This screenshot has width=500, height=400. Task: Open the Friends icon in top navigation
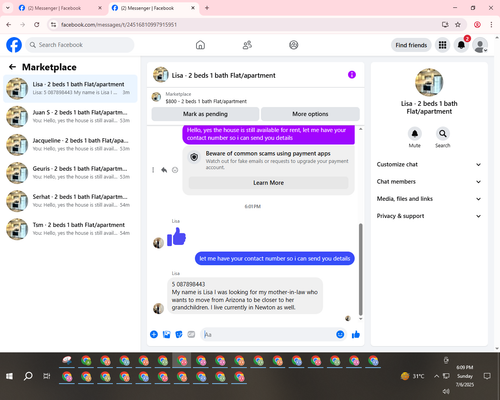coord(247,45)
